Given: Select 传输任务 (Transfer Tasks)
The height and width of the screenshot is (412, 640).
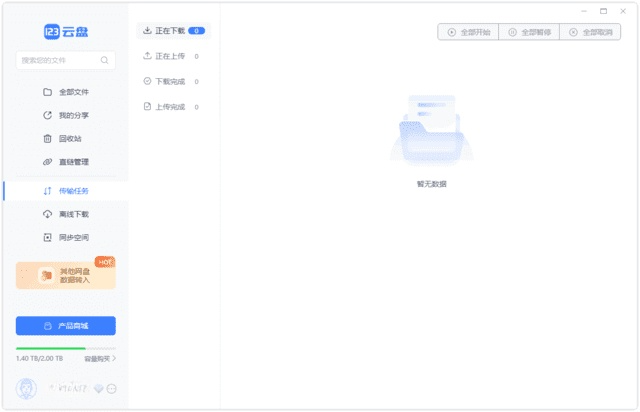Looking at the screenshot, I should 72,191.
